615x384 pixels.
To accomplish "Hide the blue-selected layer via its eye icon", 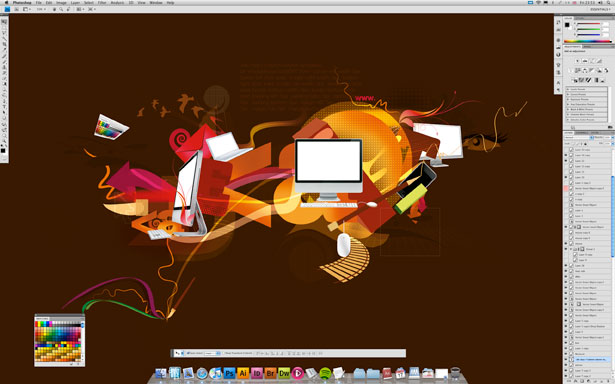I will (566, 359).
